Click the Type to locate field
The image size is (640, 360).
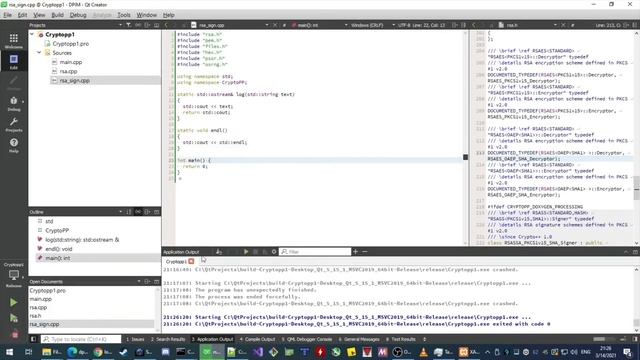81,339
